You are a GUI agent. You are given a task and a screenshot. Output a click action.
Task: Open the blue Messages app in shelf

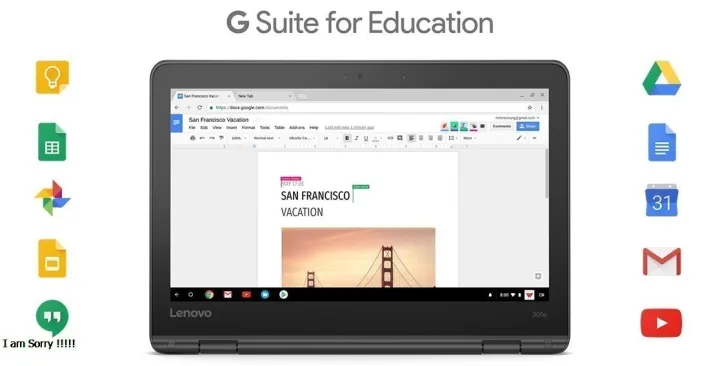tap(265, 295)
